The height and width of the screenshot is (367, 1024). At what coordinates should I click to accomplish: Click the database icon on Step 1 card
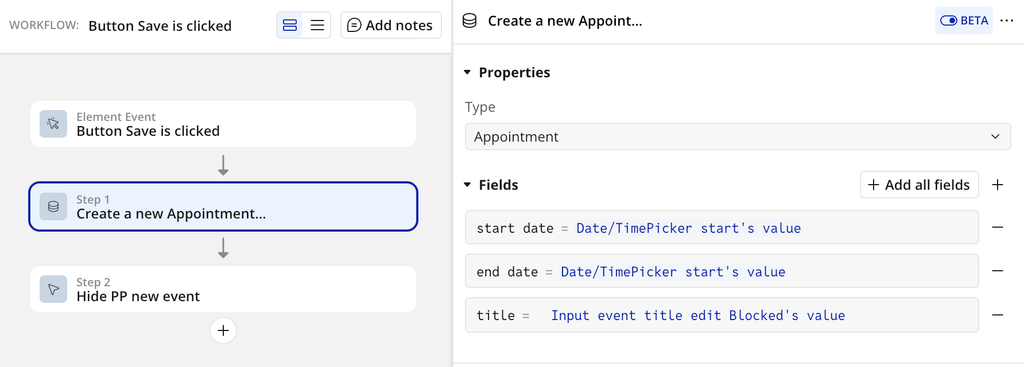(54, 206)
